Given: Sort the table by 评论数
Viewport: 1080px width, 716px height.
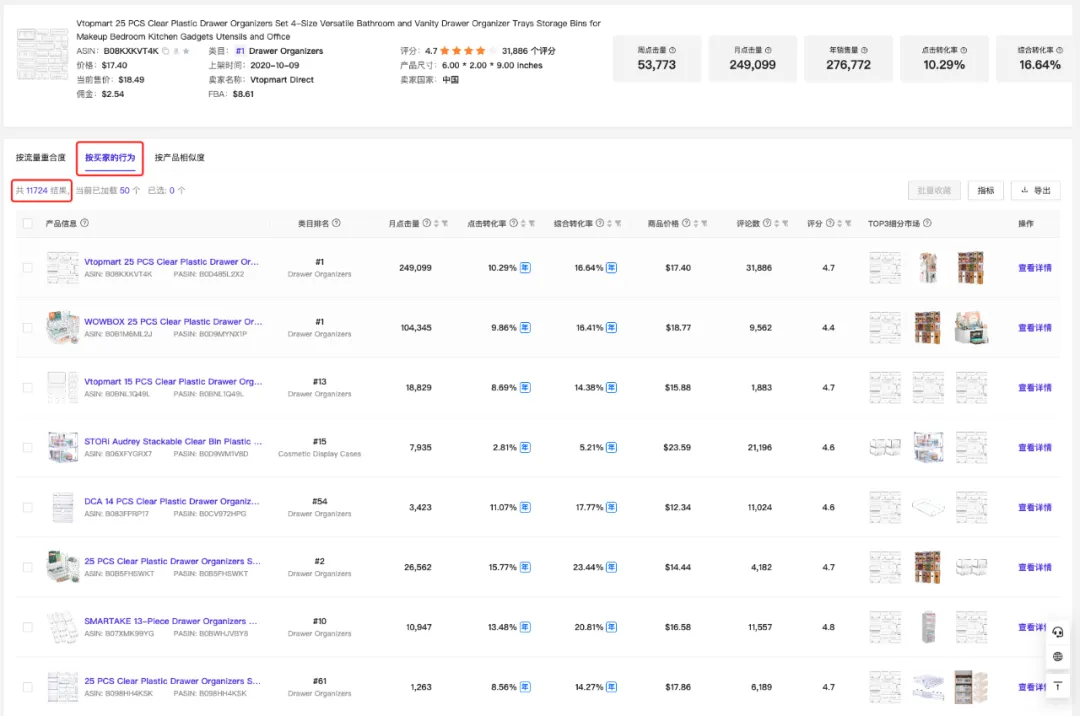Looking at the screenshot, I should coord(776,223).
